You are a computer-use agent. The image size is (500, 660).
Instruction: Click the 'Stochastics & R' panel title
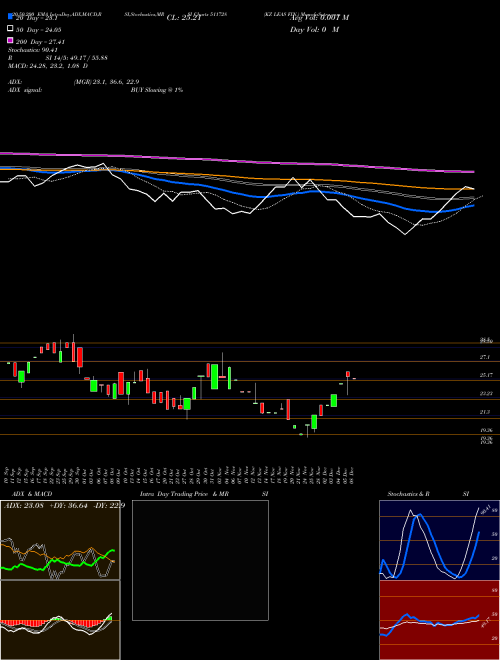coord(408,494)
